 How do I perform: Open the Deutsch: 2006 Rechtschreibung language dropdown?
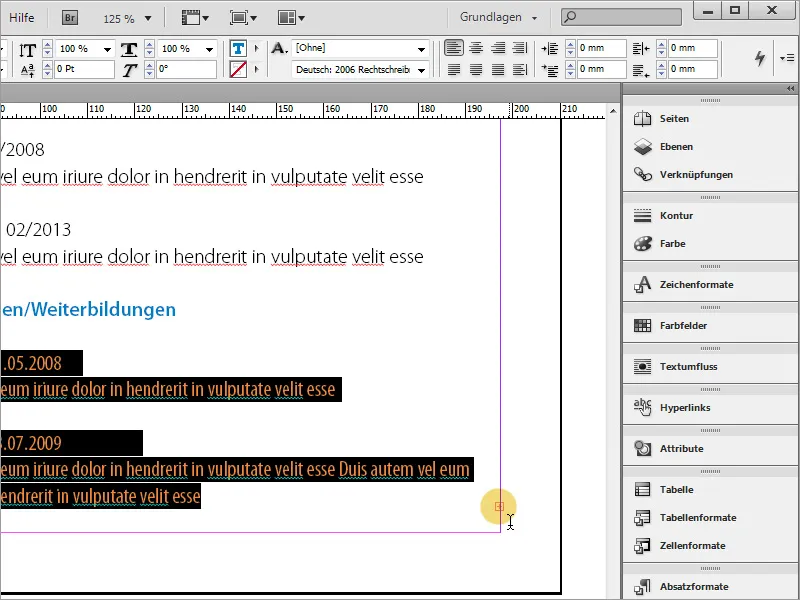click(x=421, y=70)
